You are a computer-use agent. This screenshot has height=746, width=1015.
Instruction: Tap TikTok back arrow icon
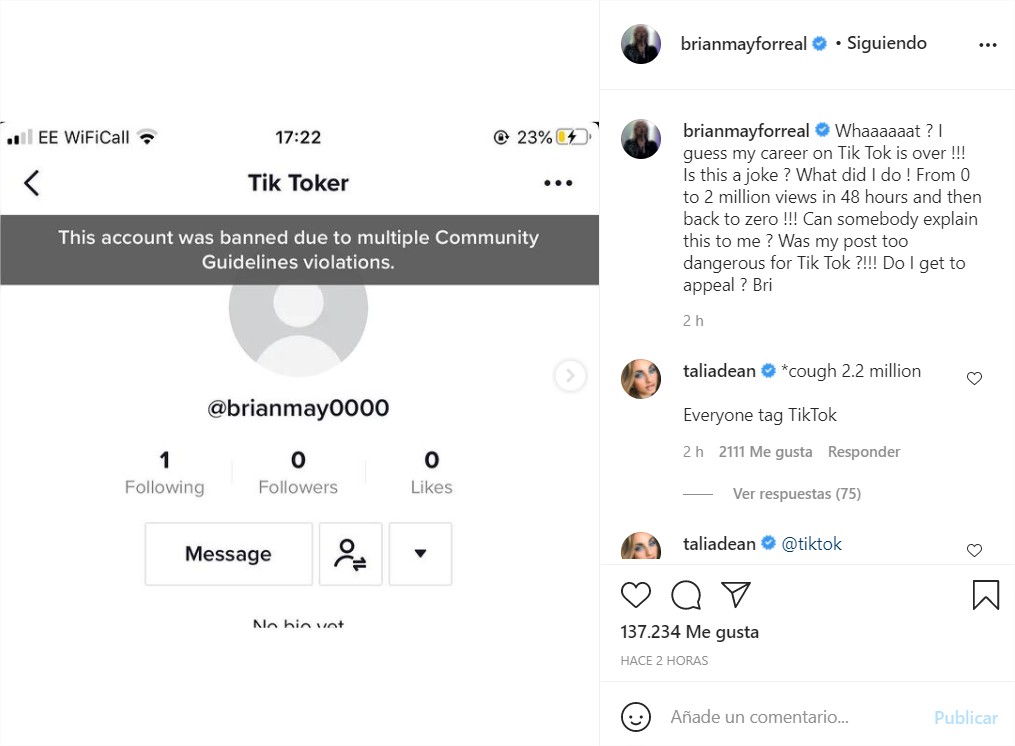pos(32,183)
